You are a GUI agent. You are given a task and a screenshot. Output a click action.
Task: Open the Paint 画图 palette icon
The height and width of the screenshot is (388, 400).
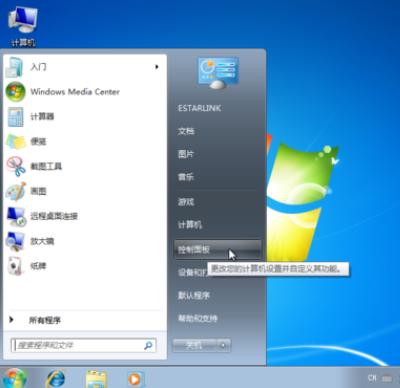(x=16, y=191)
